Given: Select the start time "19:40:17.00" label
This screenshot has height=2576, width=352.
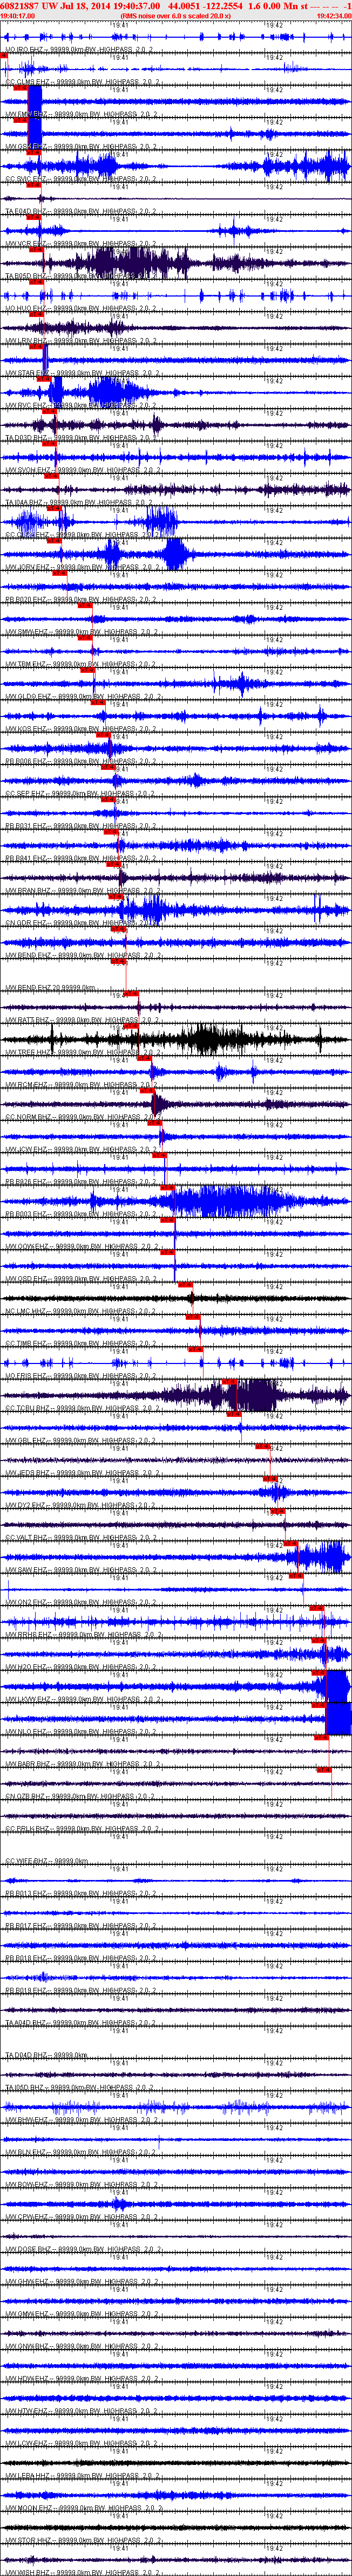Looking at the screenshot, I should point(18,16).
